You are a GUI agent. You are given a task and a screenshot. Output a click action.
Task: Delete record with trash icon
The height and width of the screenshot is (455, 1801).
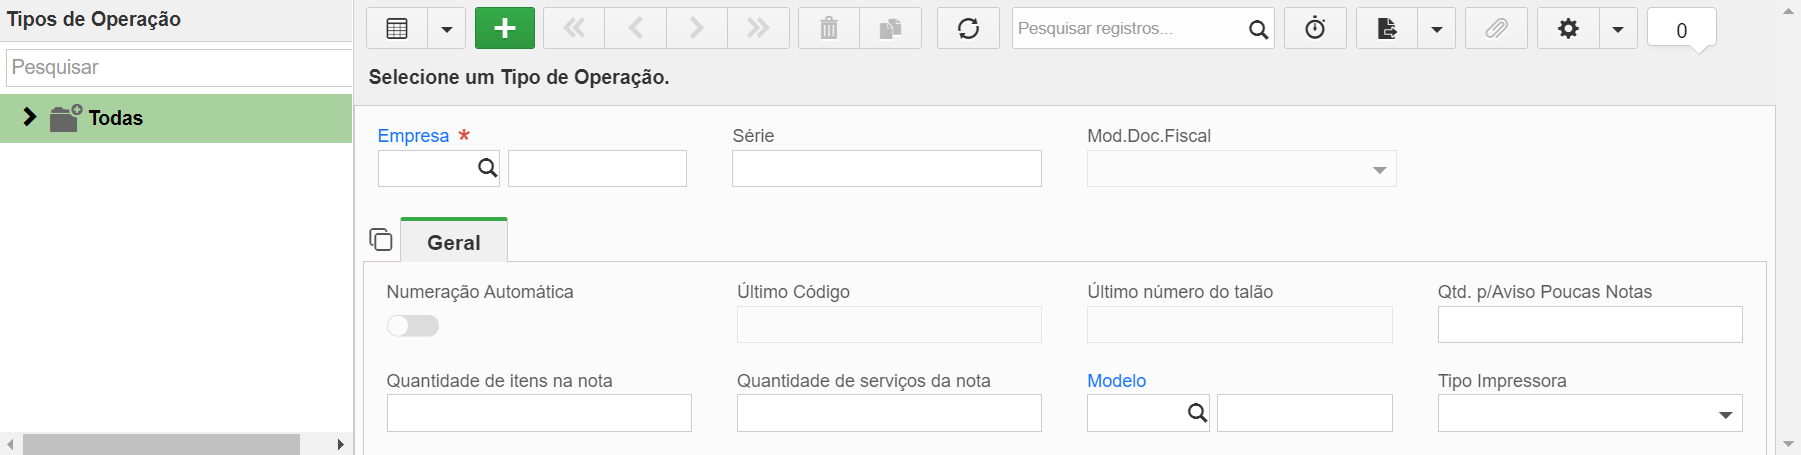click(x=829, y=28)
